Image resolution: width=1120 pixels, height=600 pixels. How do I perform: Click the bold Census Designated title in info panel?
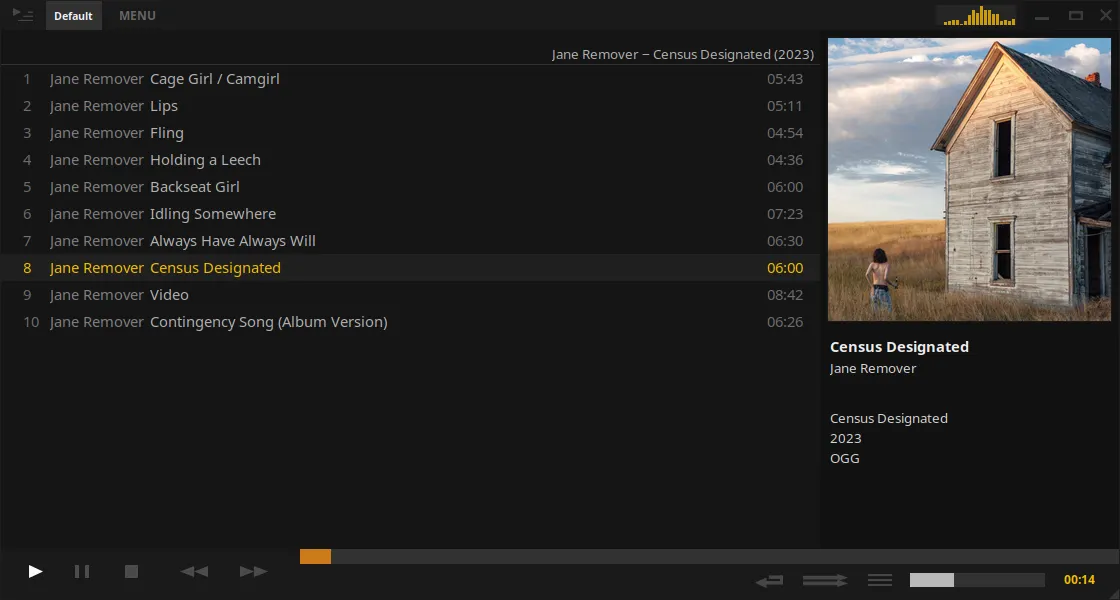[899, 347]
